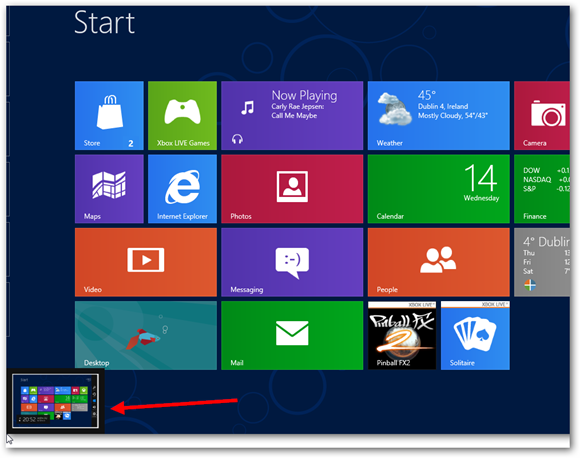The image size is (580, 458).
Task: Click the 'Mostly Cloudy, 54°/43°' text
Action: point(453,116)
